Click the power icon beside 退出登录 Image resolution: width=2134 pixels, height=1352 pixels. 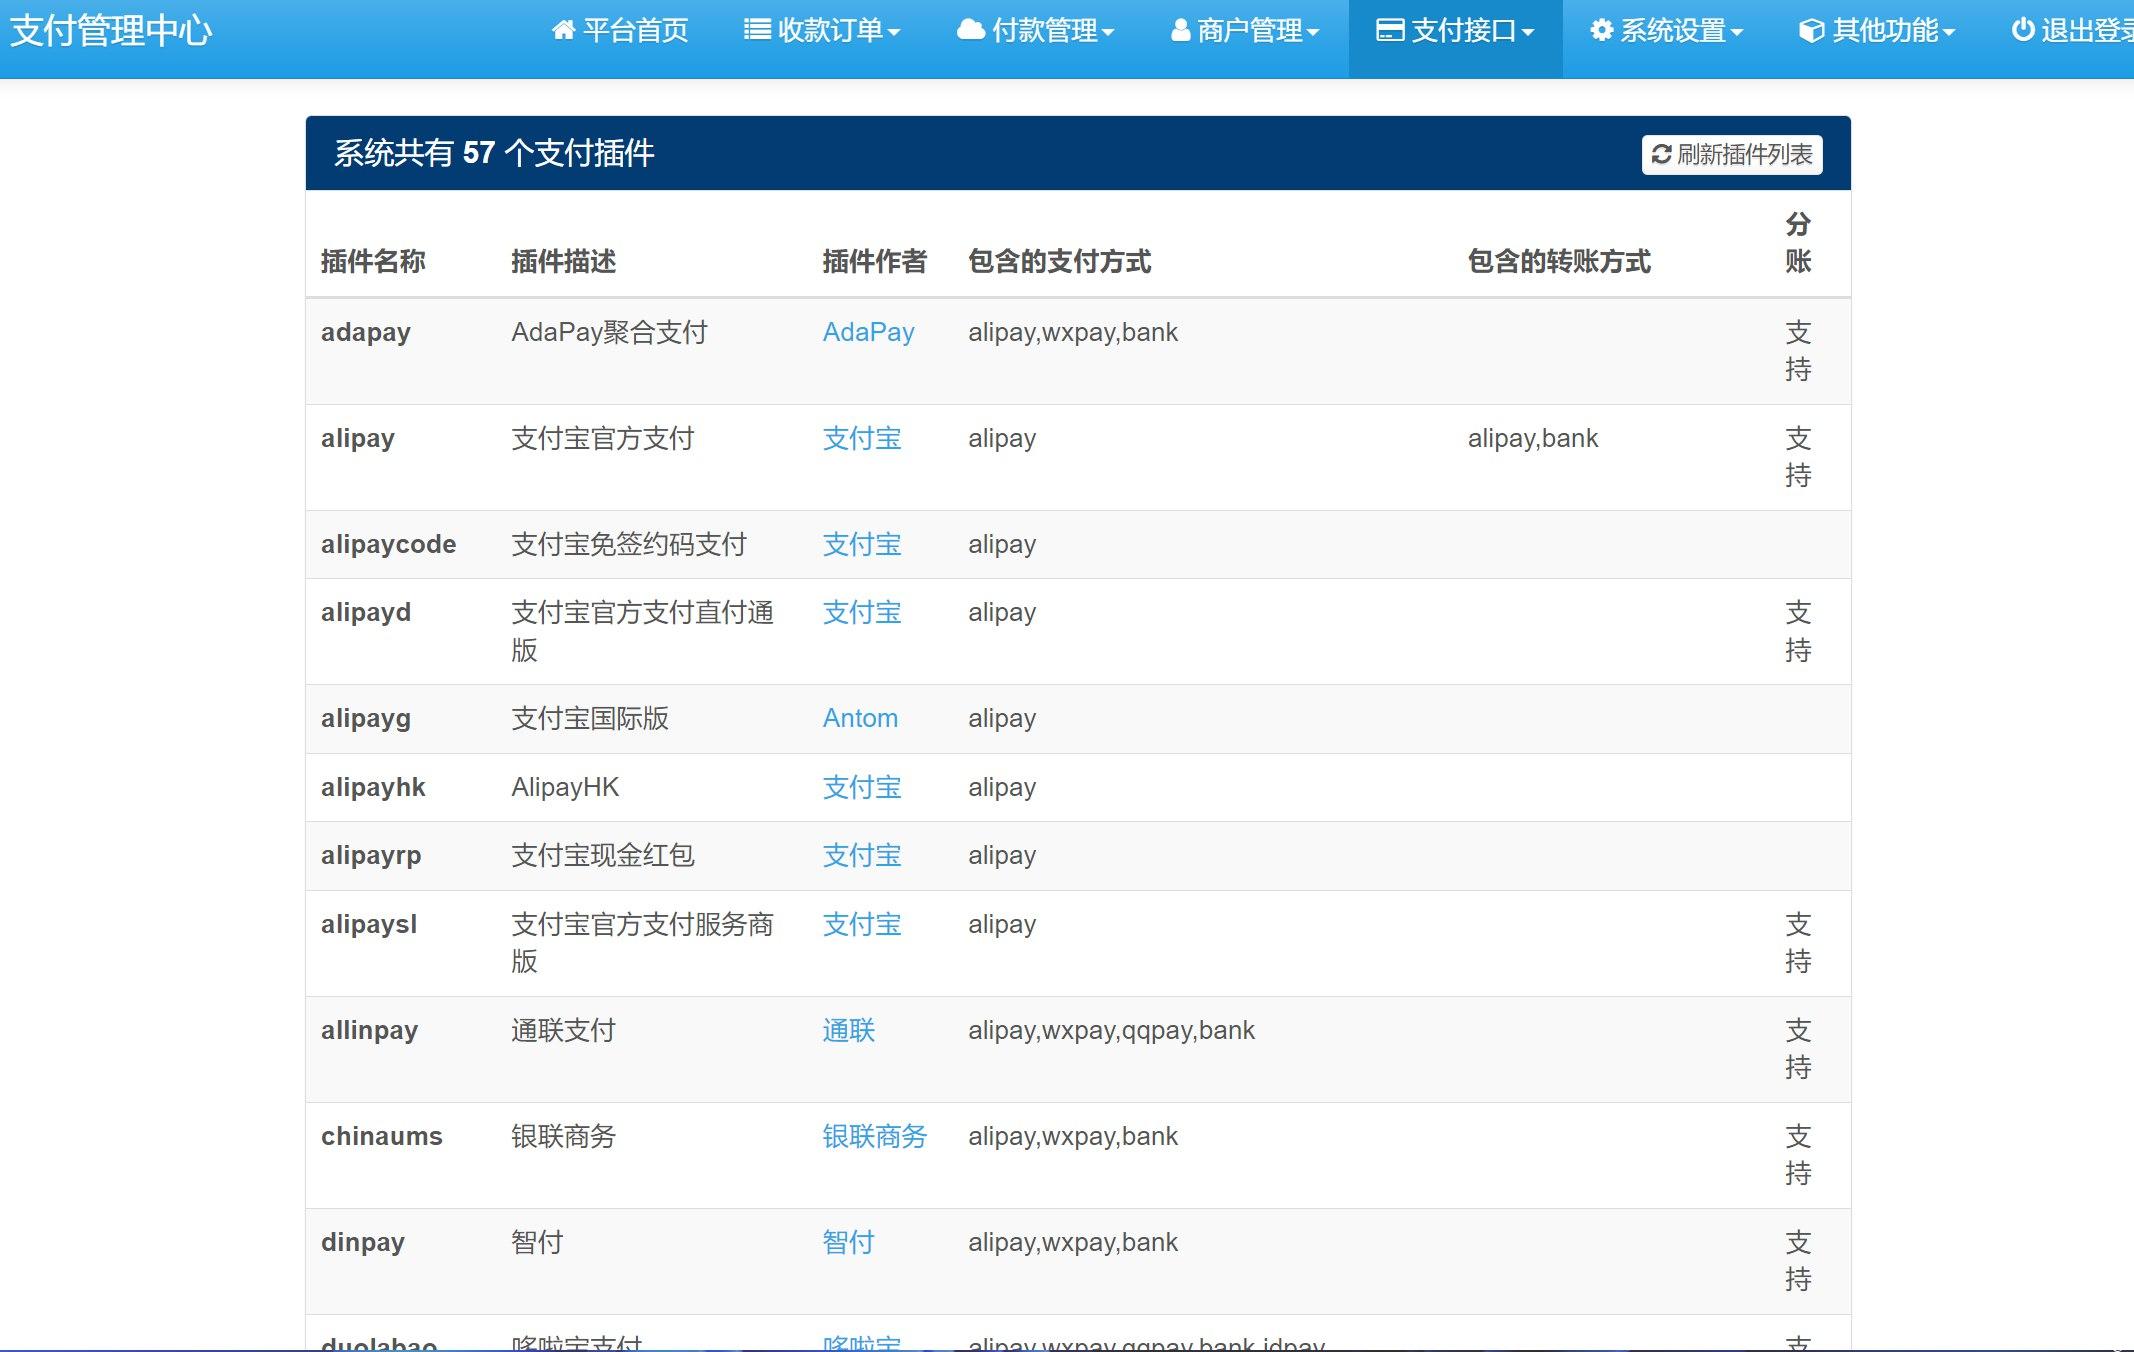pos(2022,30)
